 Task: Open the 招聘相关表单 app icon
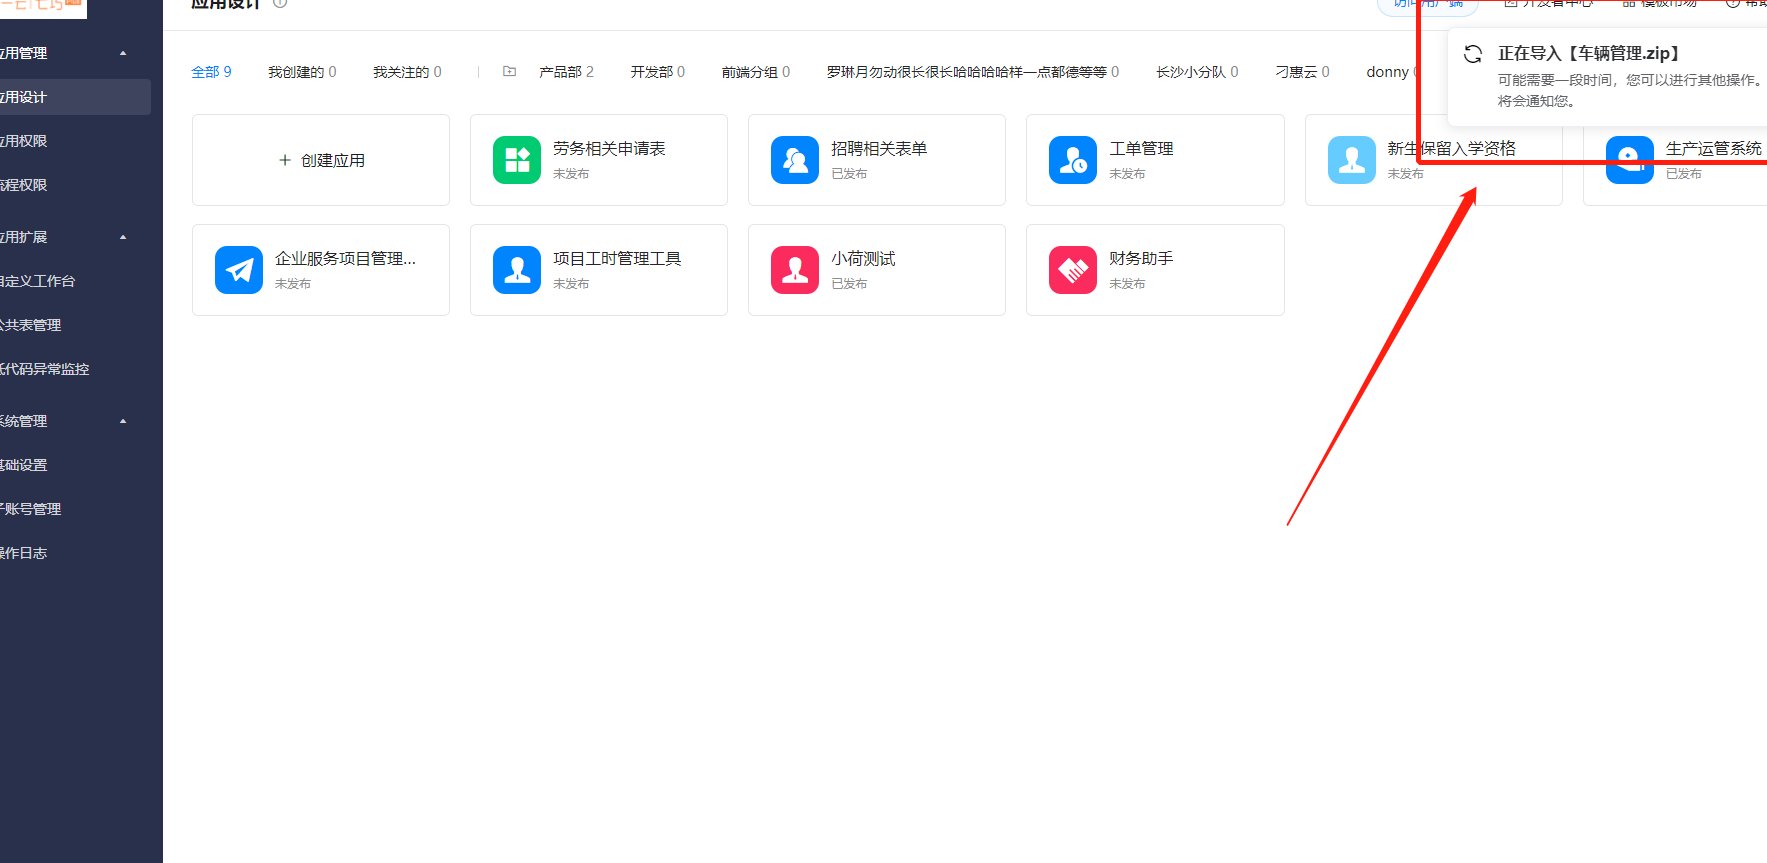tap(795, 160)
